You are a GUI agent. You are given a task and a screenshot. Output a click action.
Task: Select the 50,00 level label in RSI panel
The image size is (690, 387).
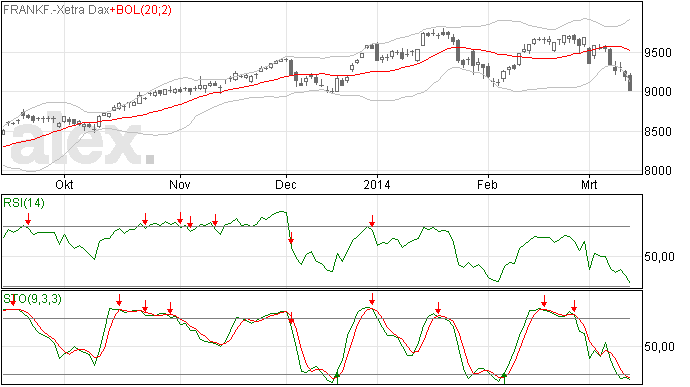click(659, 257)
